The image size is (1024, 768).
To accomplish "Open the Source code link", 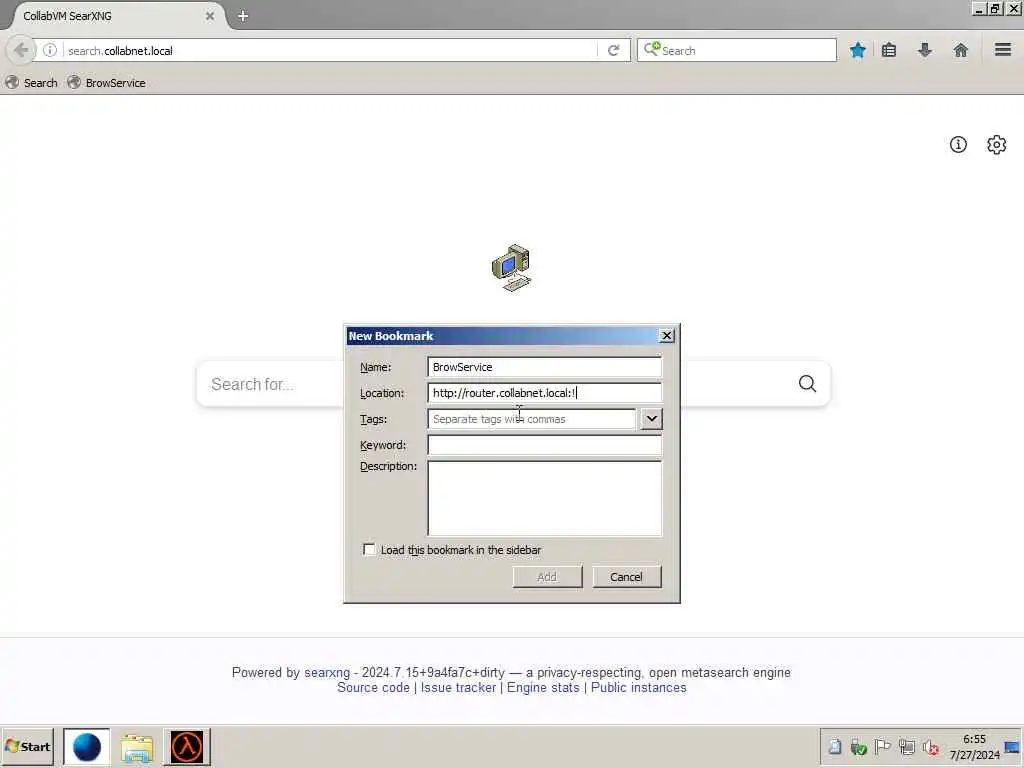I will click(x=373, y=688).
